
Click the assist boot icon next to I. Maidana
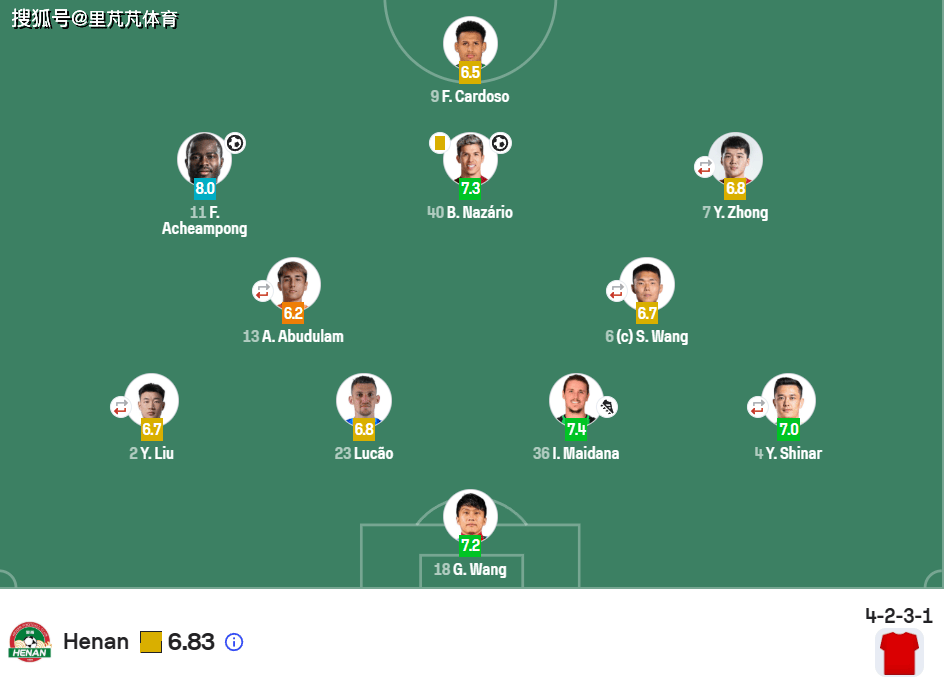click(607, 407)
